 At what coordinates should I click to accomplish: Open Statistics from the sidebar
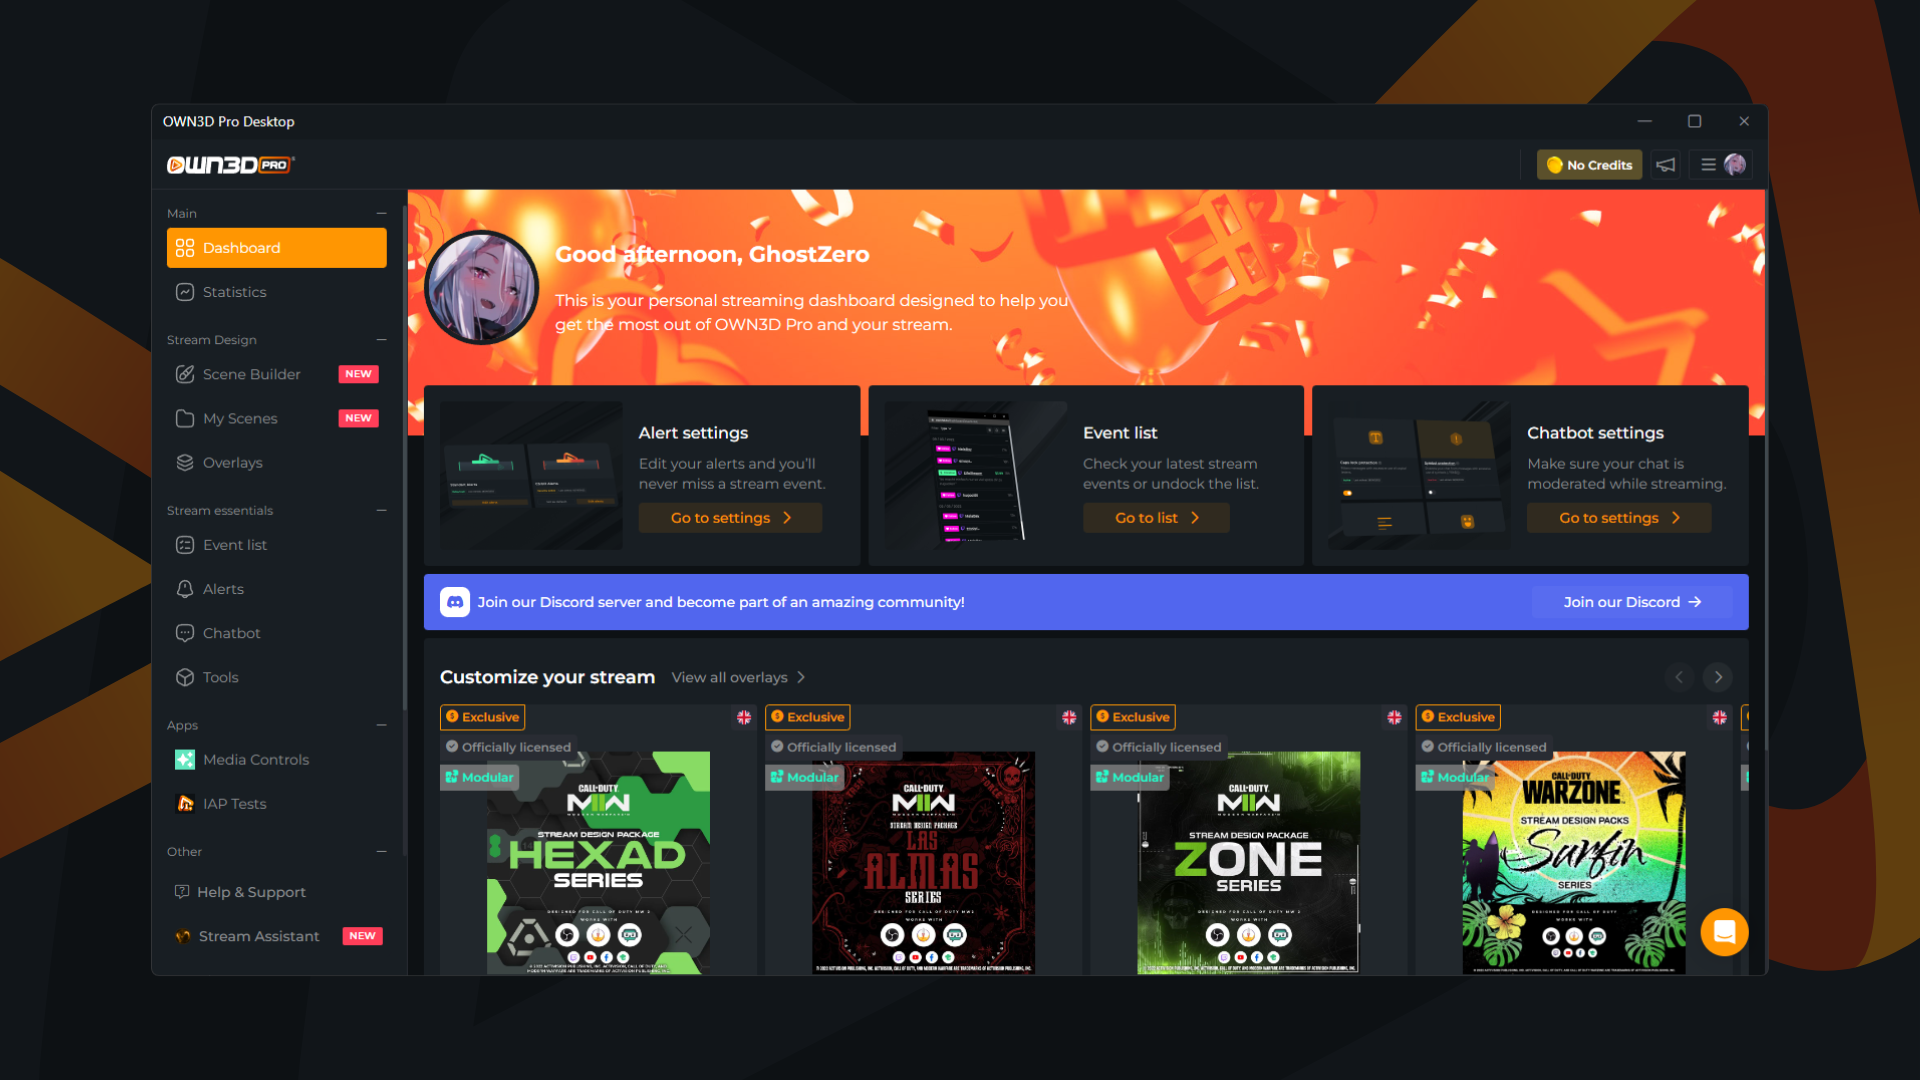(234, 292)
